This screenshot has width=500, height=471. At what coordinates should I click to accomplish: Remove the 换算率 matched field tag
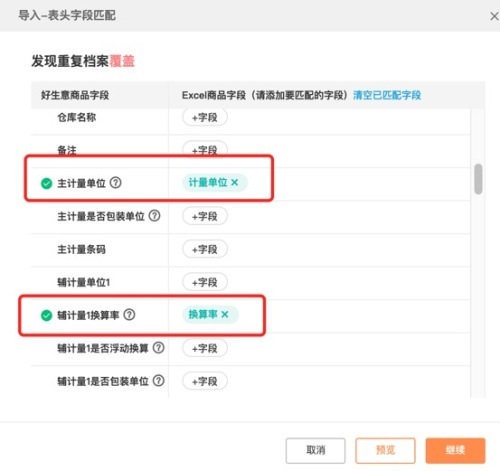pos(225,314)
